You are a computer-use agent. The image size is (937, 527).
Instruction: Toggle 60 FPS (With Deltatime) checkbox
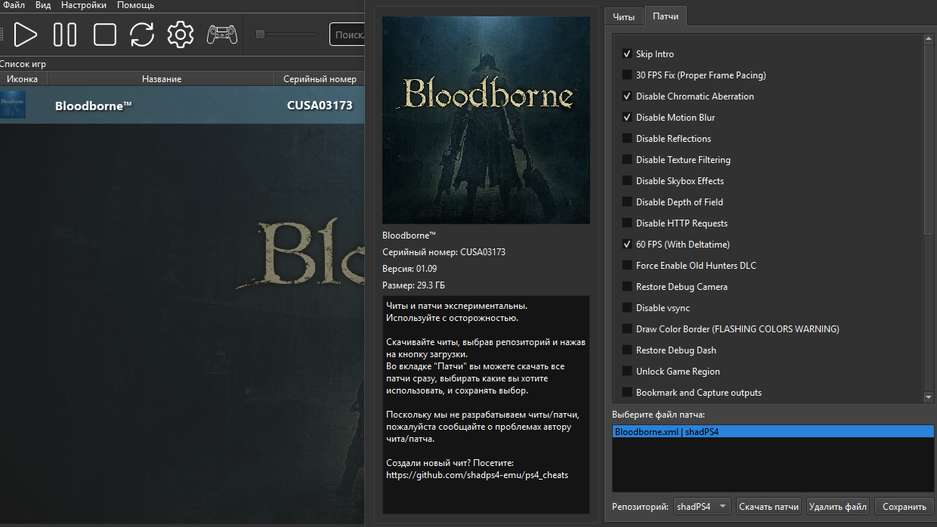point(627,244)
